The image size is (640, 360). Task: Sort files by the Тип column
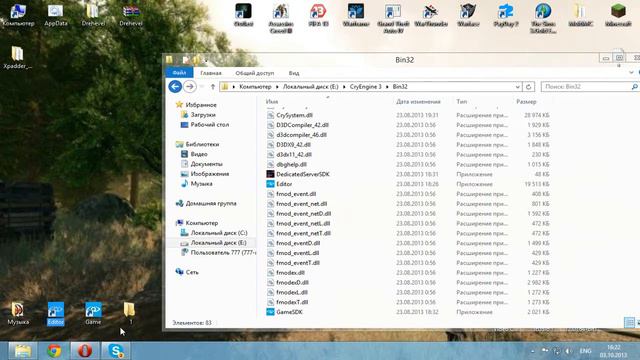pyautogui.click(x=462, y=102)
